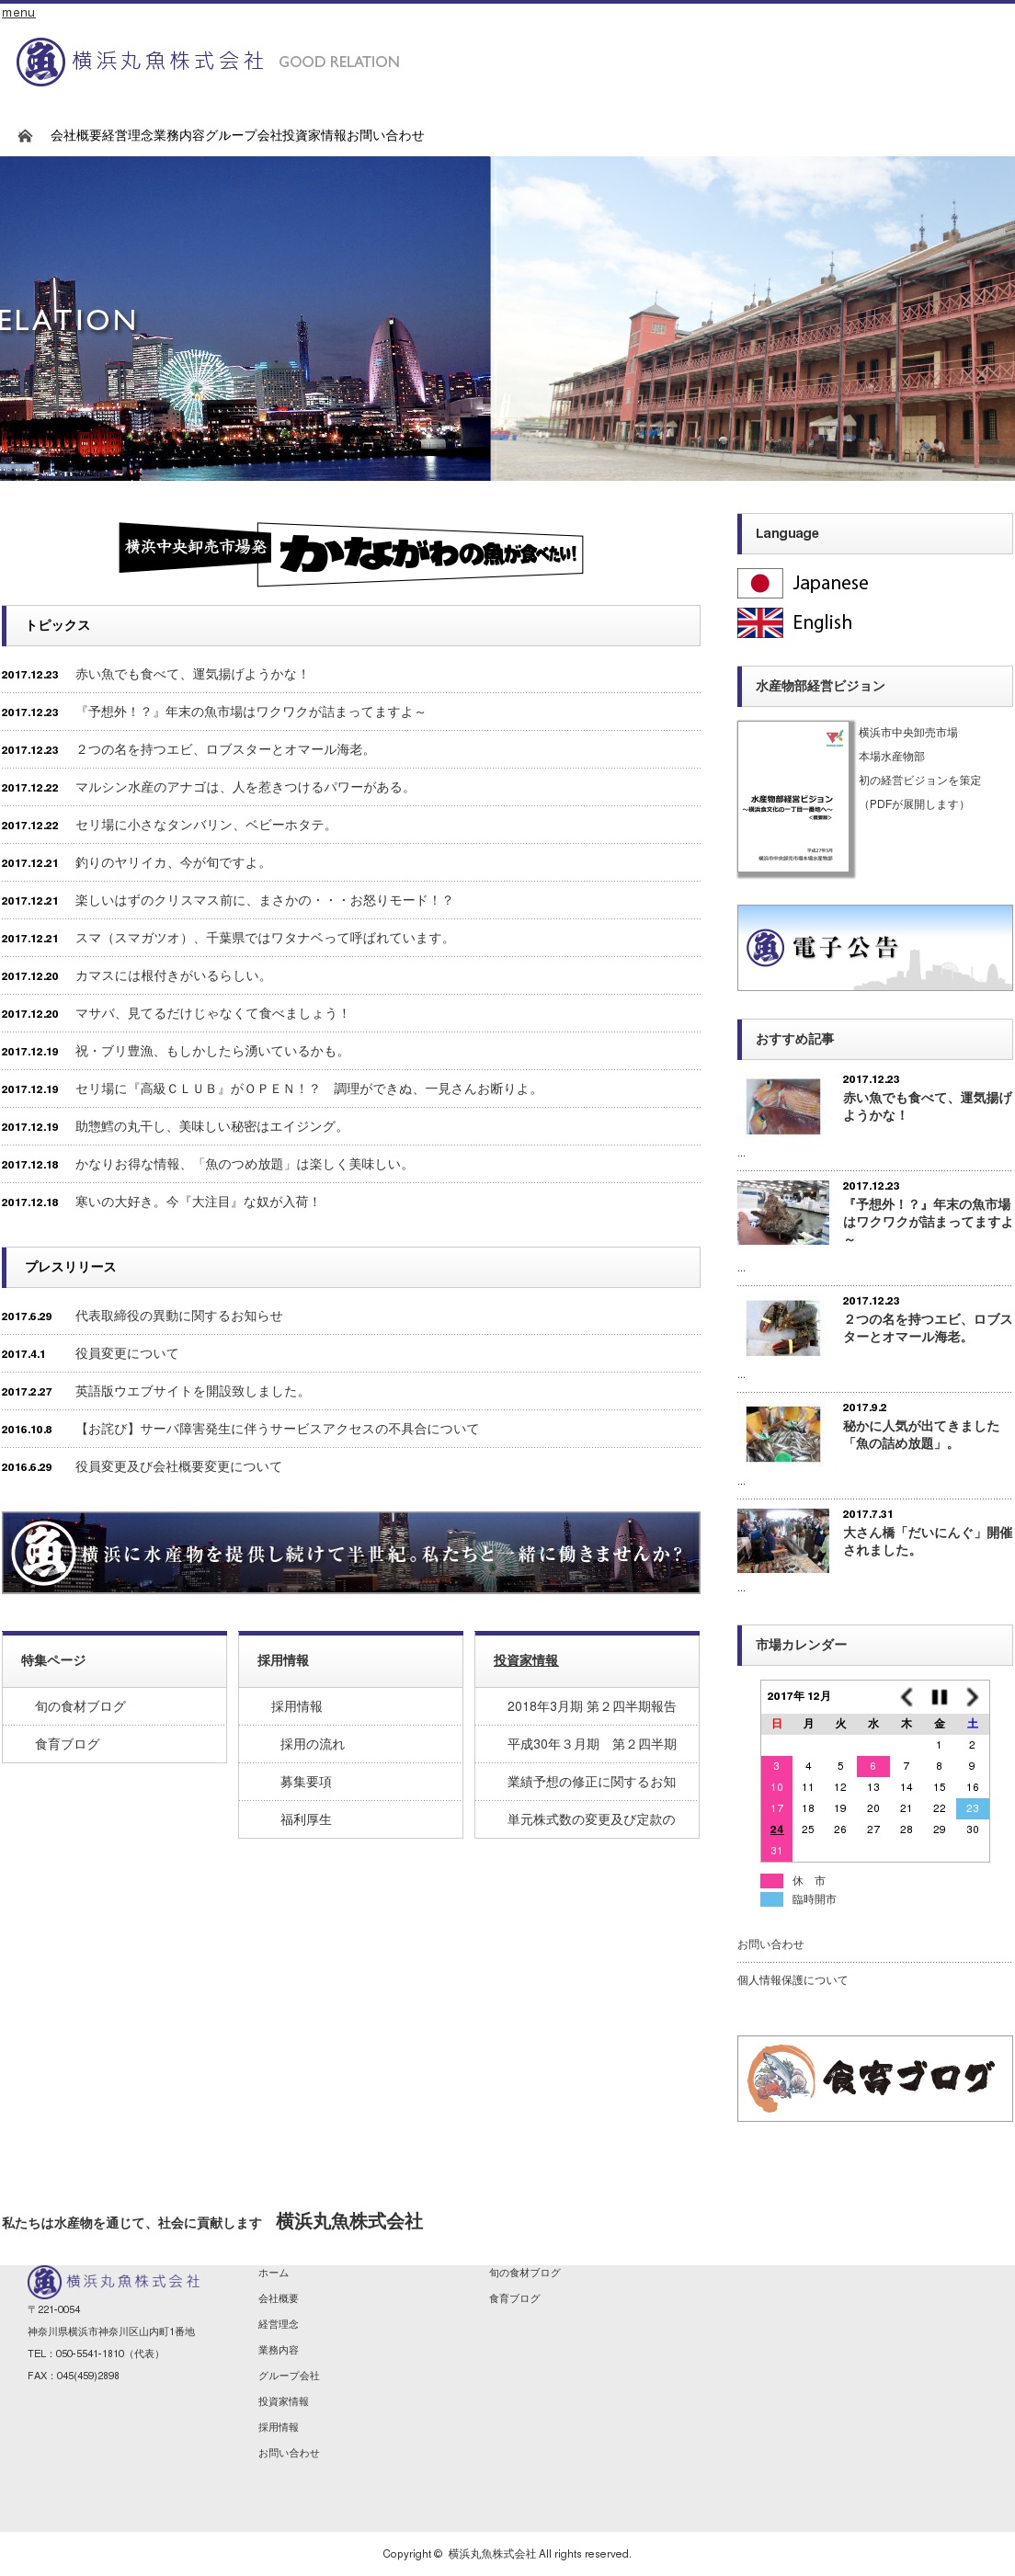Open 個人情報保護について link
This screenshot has width=1015, height=2576.
[792, 1981]
